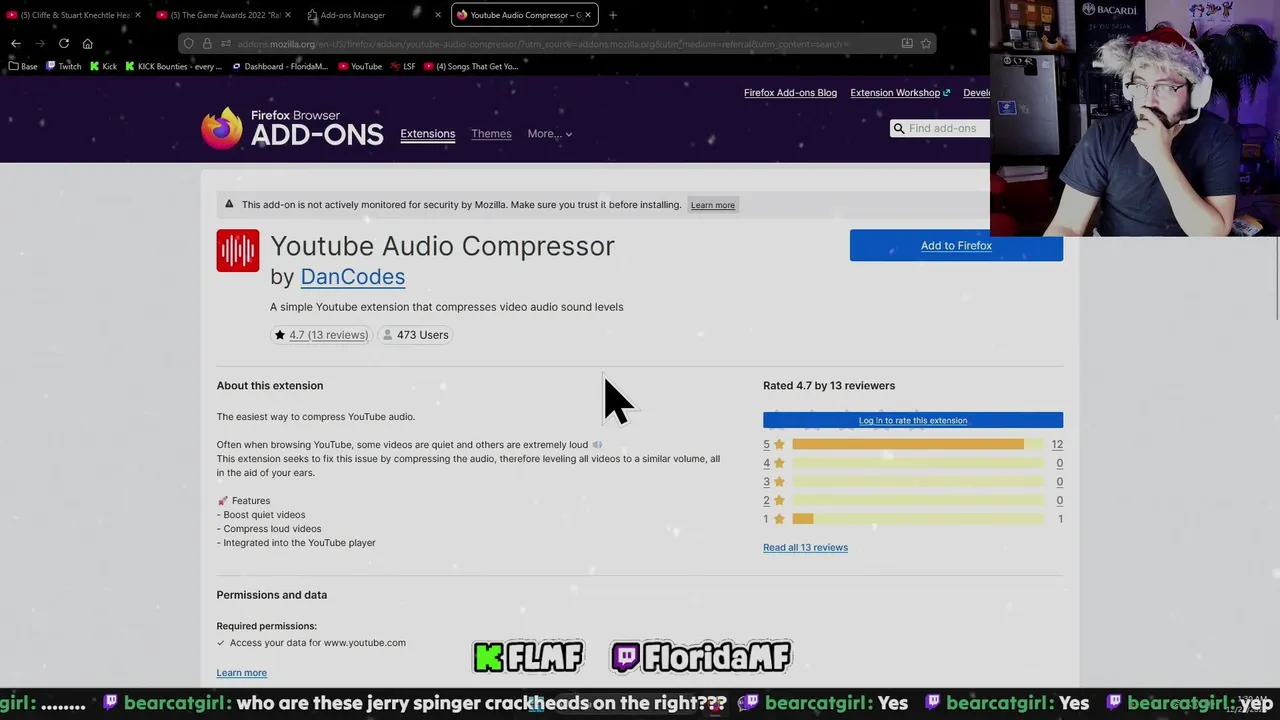Click the 2 star rating row
Viewport: 1280px width, 720px height.
click(x=913, y=500)
